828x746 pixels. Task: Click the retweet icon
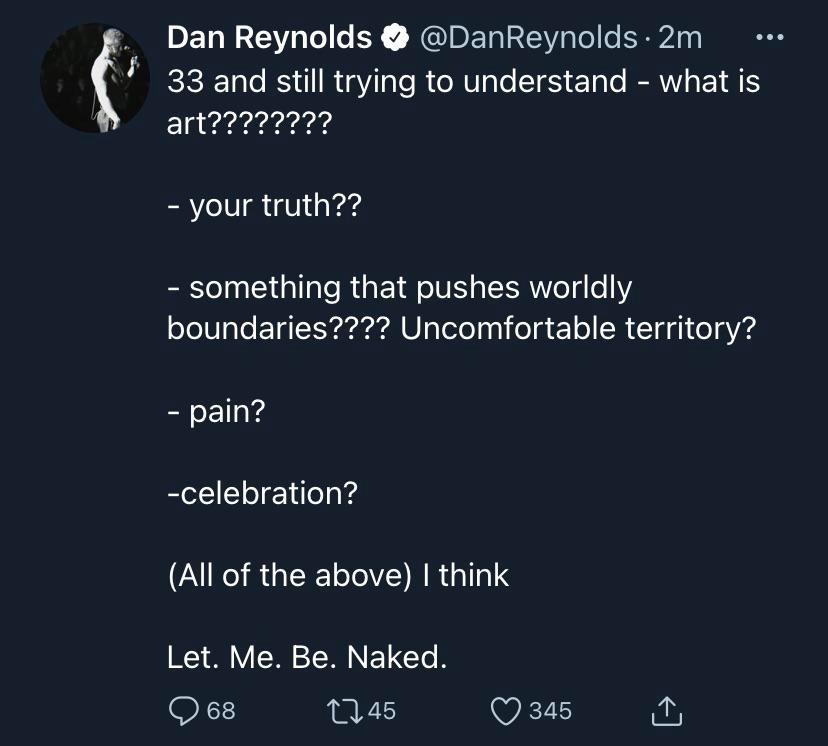coord(343,711)
